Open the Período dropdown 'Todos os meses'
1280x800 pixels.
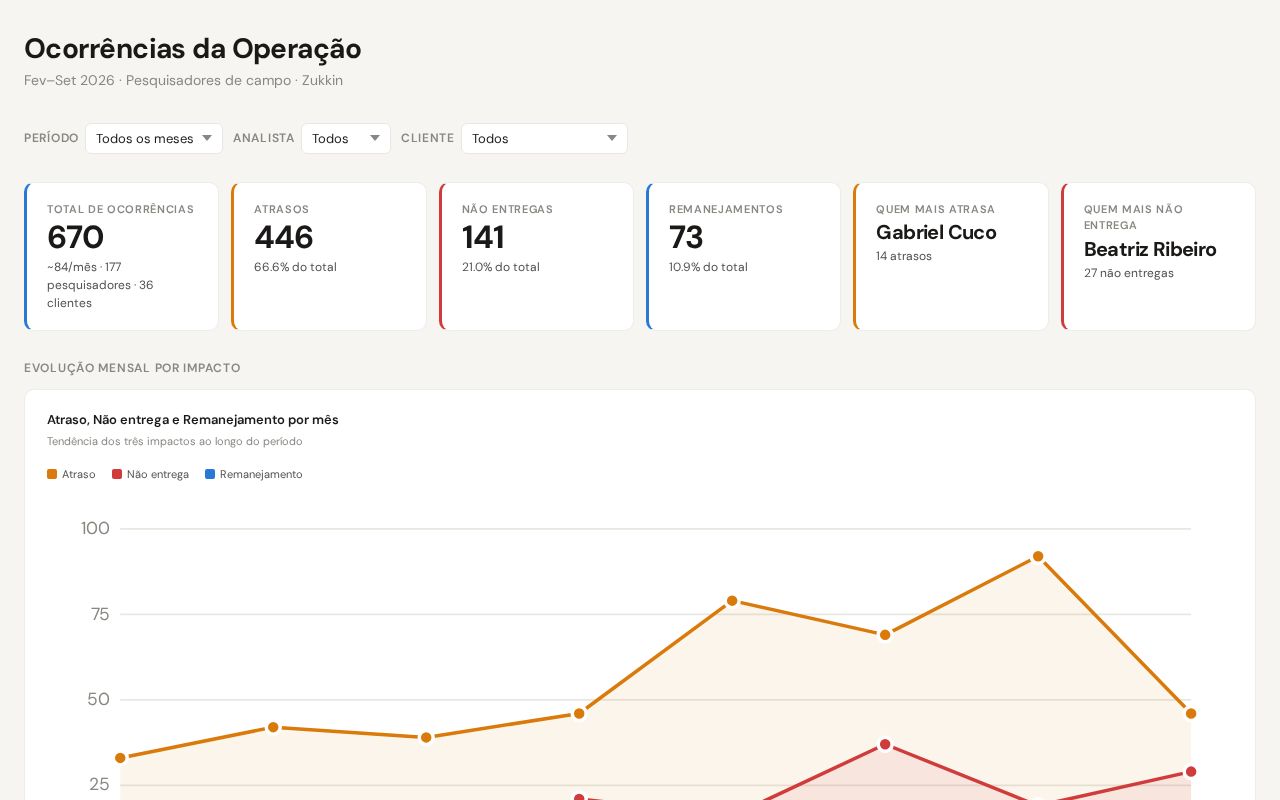(154, 138)
